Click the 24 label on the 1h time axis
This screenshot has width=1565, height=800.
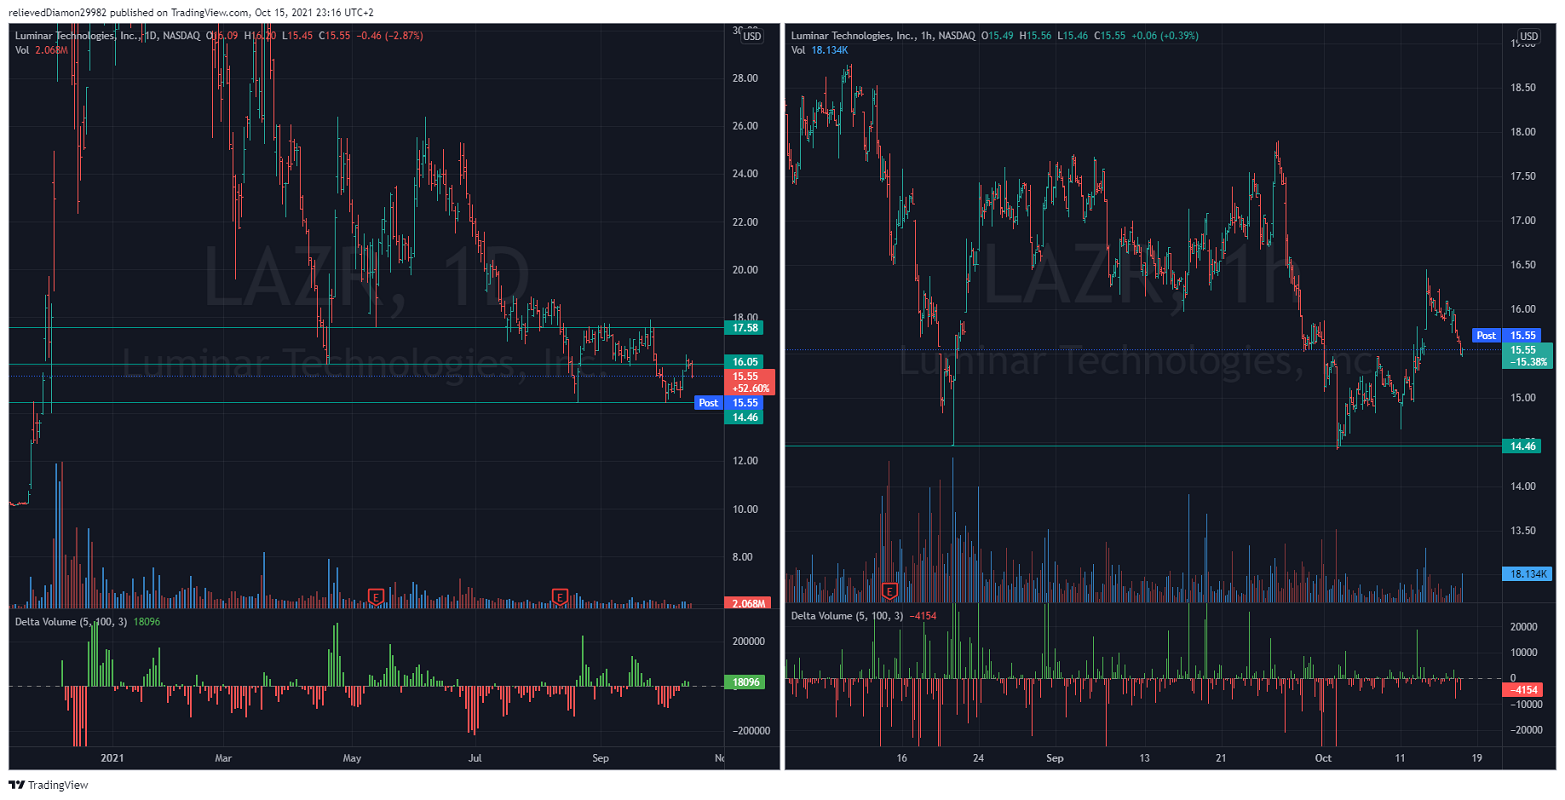978,758
